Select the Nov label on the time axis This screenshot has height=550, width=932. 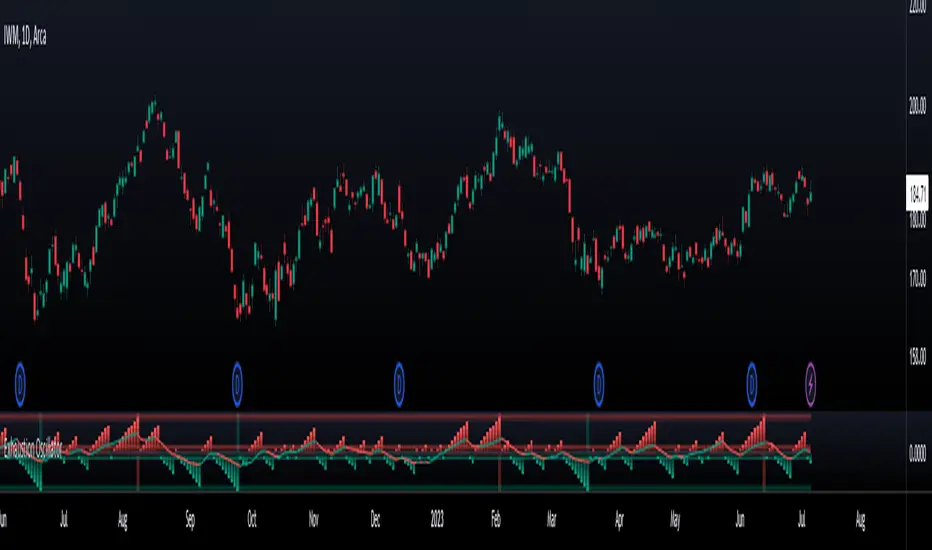tap(313, 519)
